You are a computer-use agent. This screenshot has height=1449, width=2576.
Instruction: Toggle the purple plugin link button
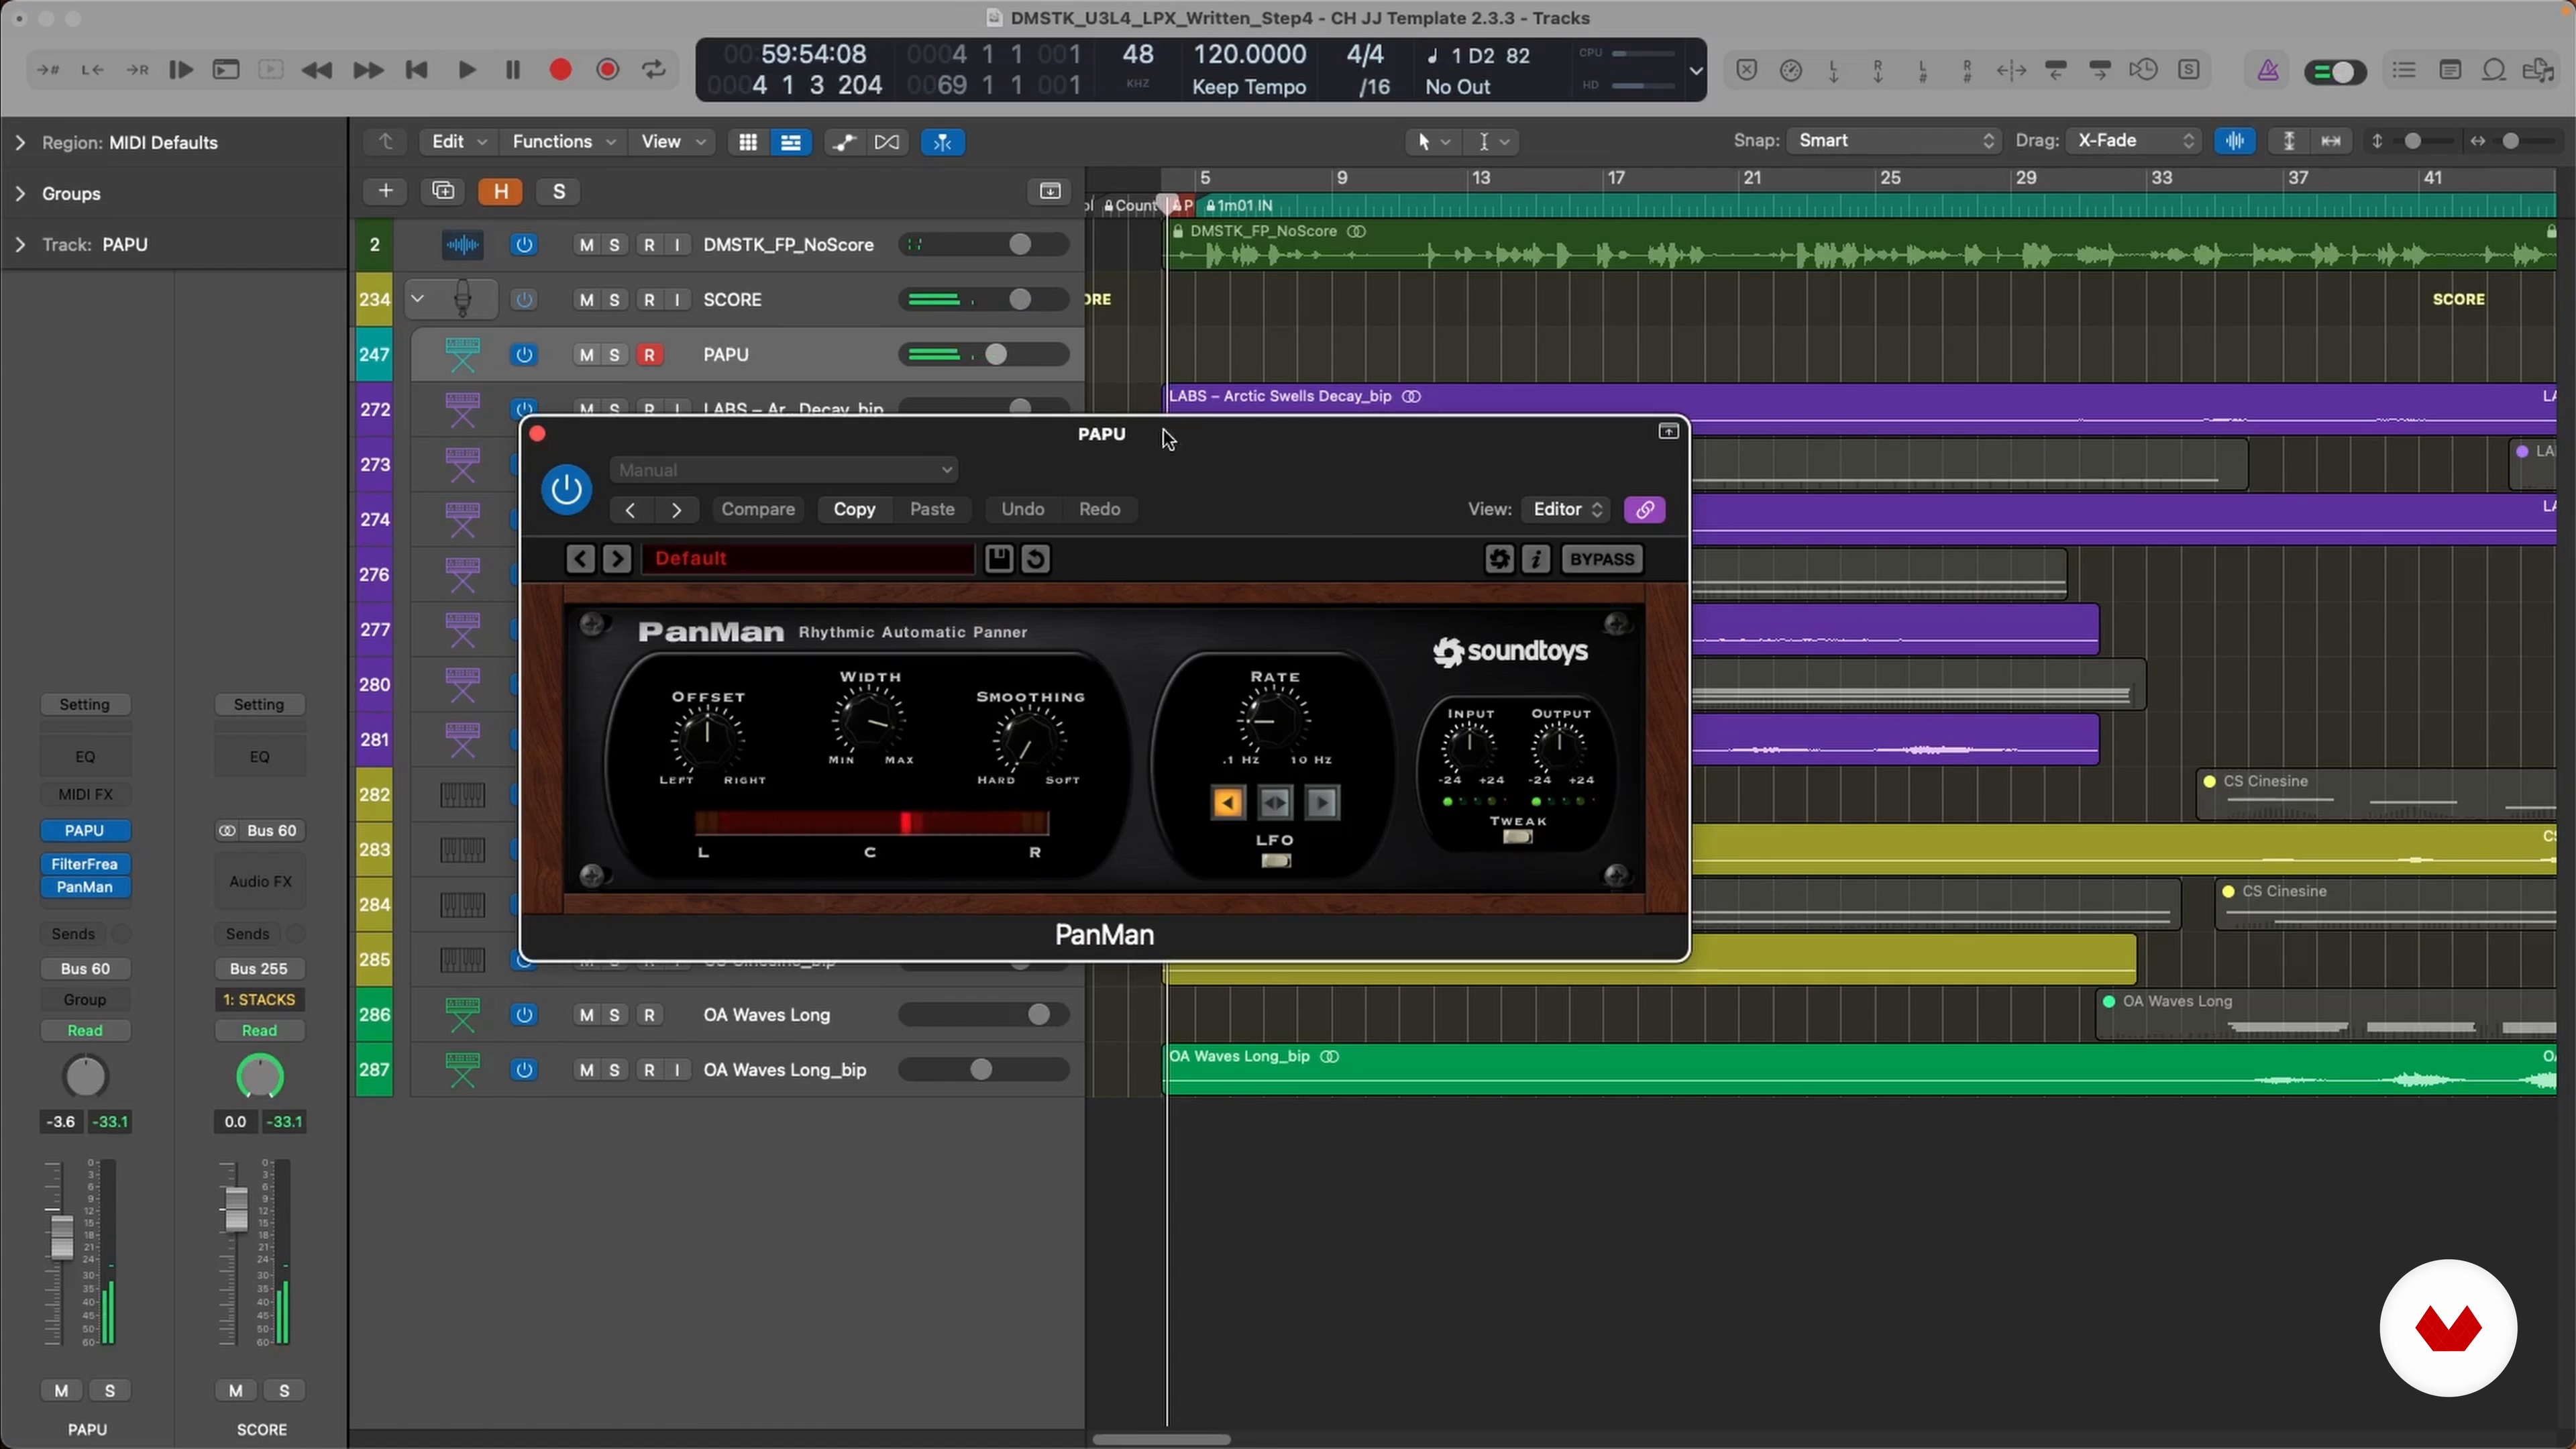(x=1645, y=510)
